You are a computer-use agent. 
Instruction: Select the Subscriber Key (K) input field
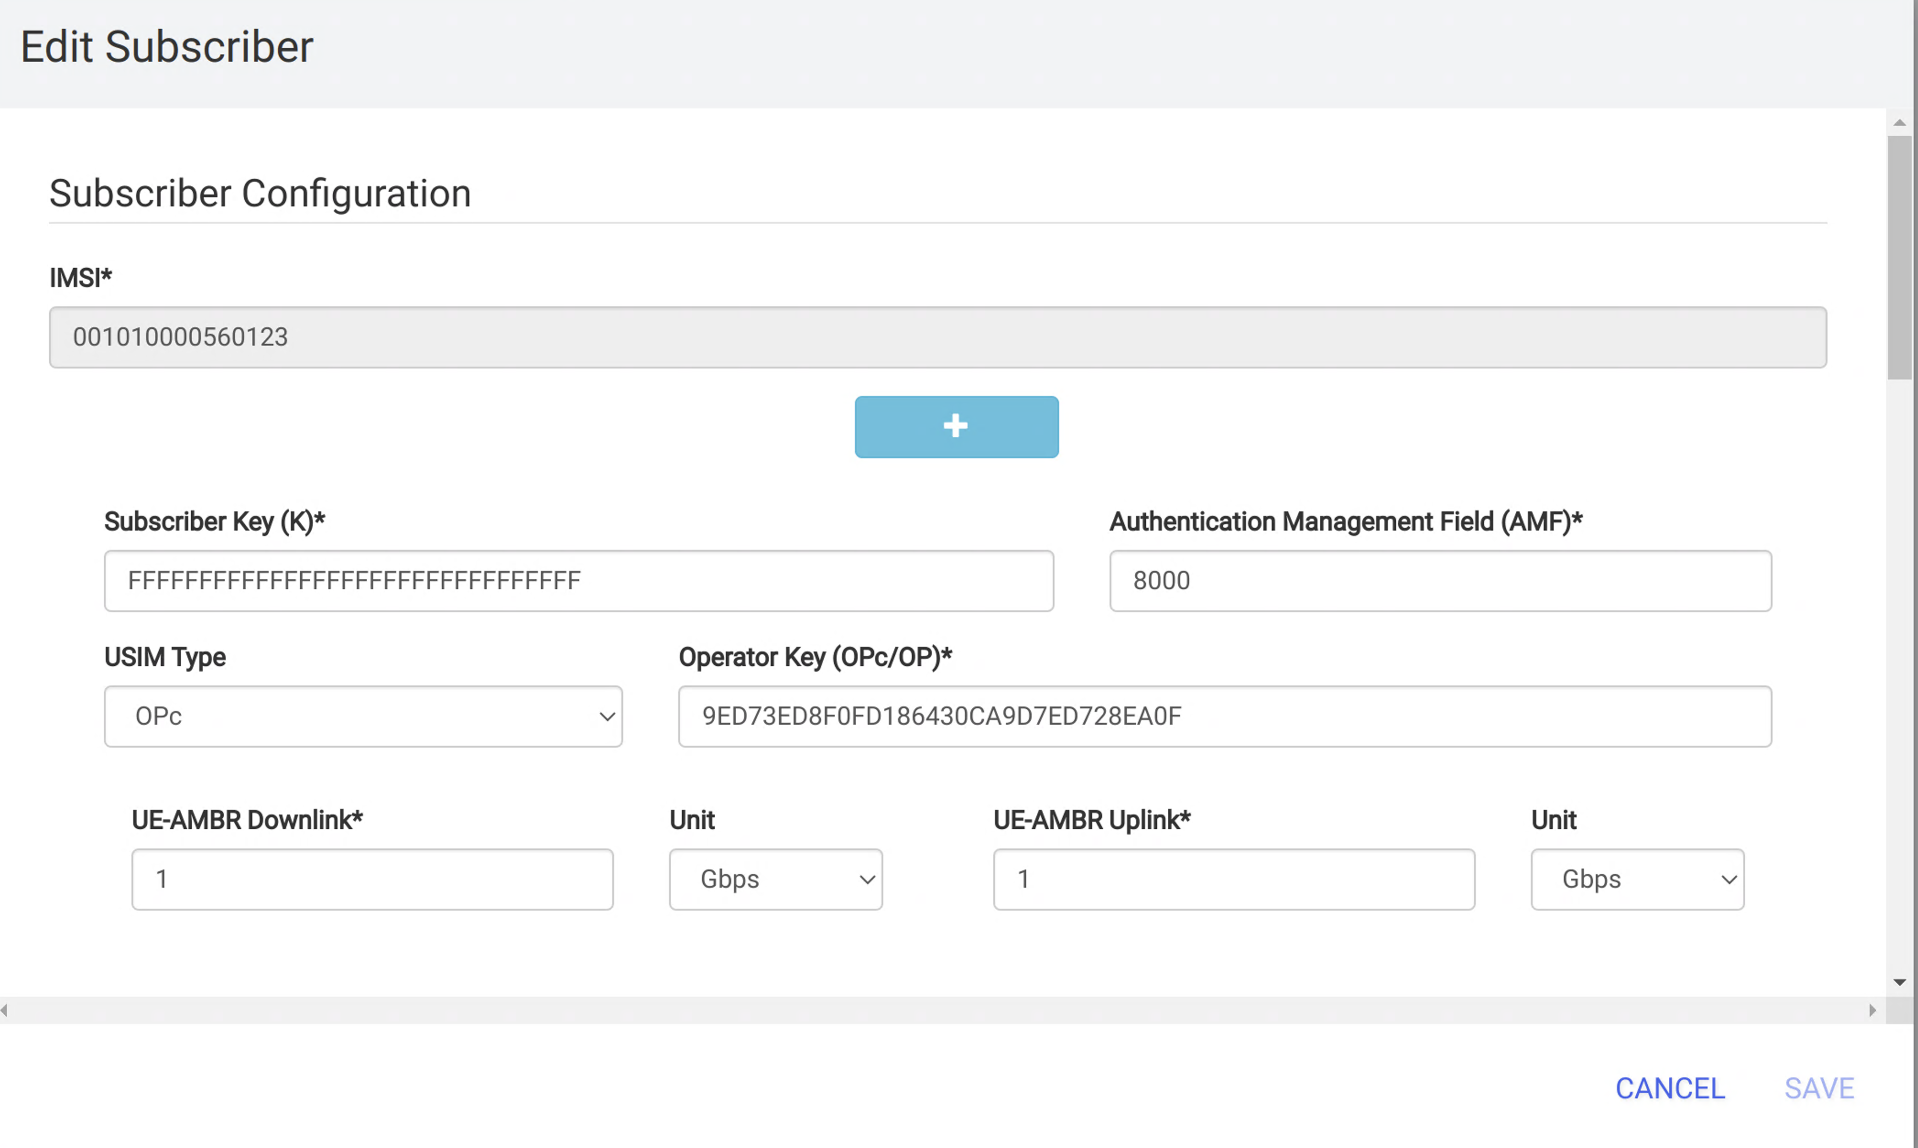(578, 580)
